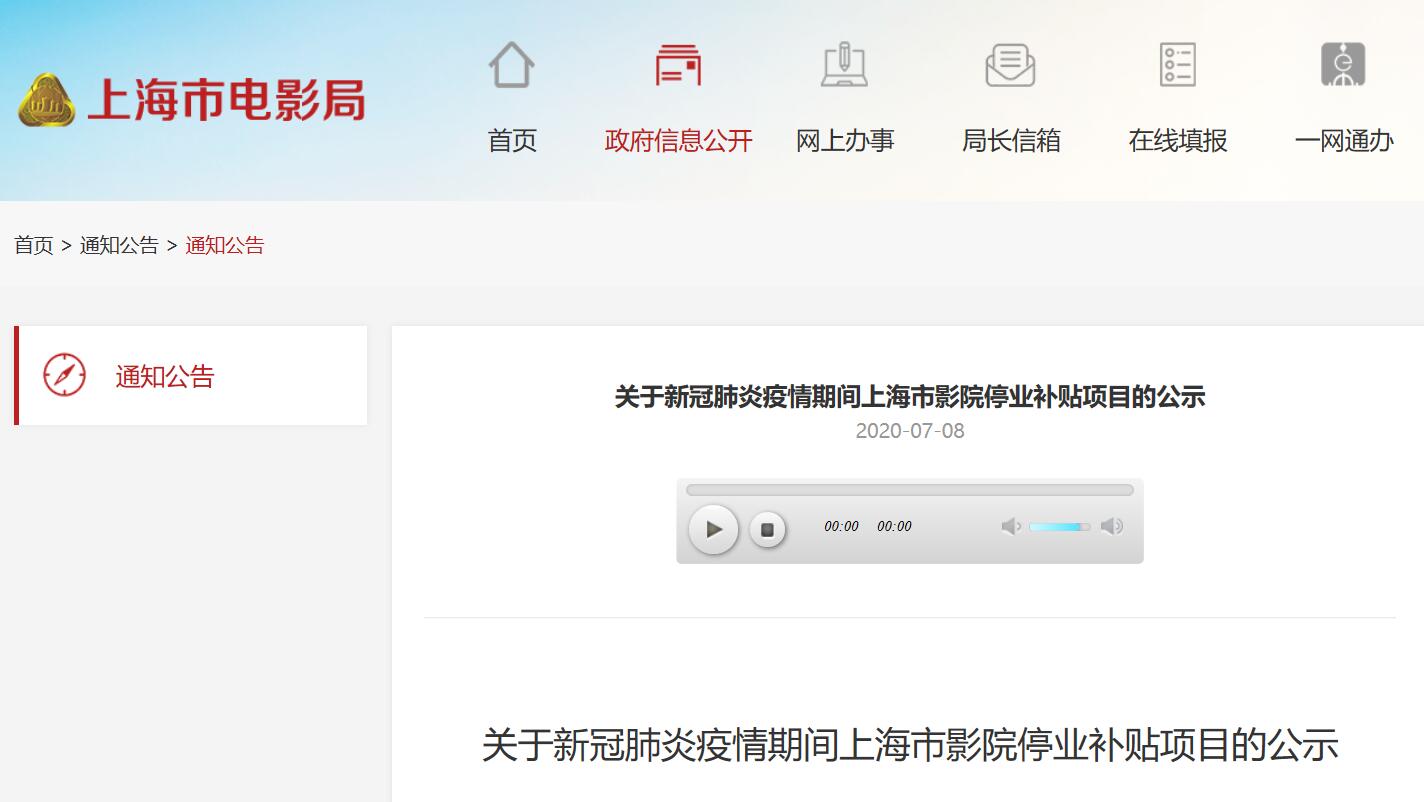The height and width of the screenshot is (802, 1424).
Task: Open the 首页 navigation menu item
Action: coord(512,141)
